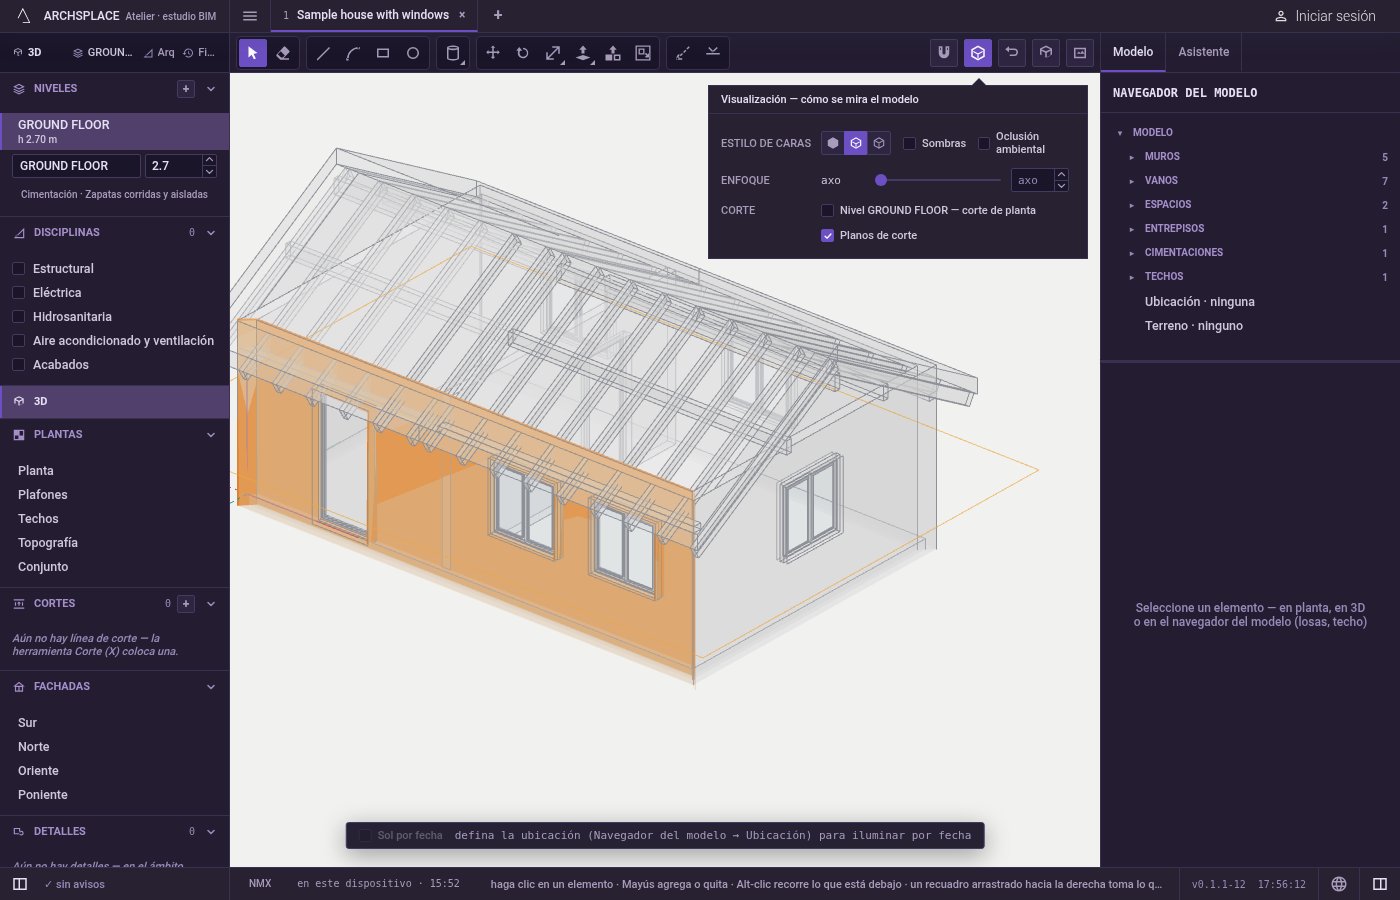Pick the circle drawing tool
Screen dimensions: 1400x900
pyautogui.click(x=413, y=53)
